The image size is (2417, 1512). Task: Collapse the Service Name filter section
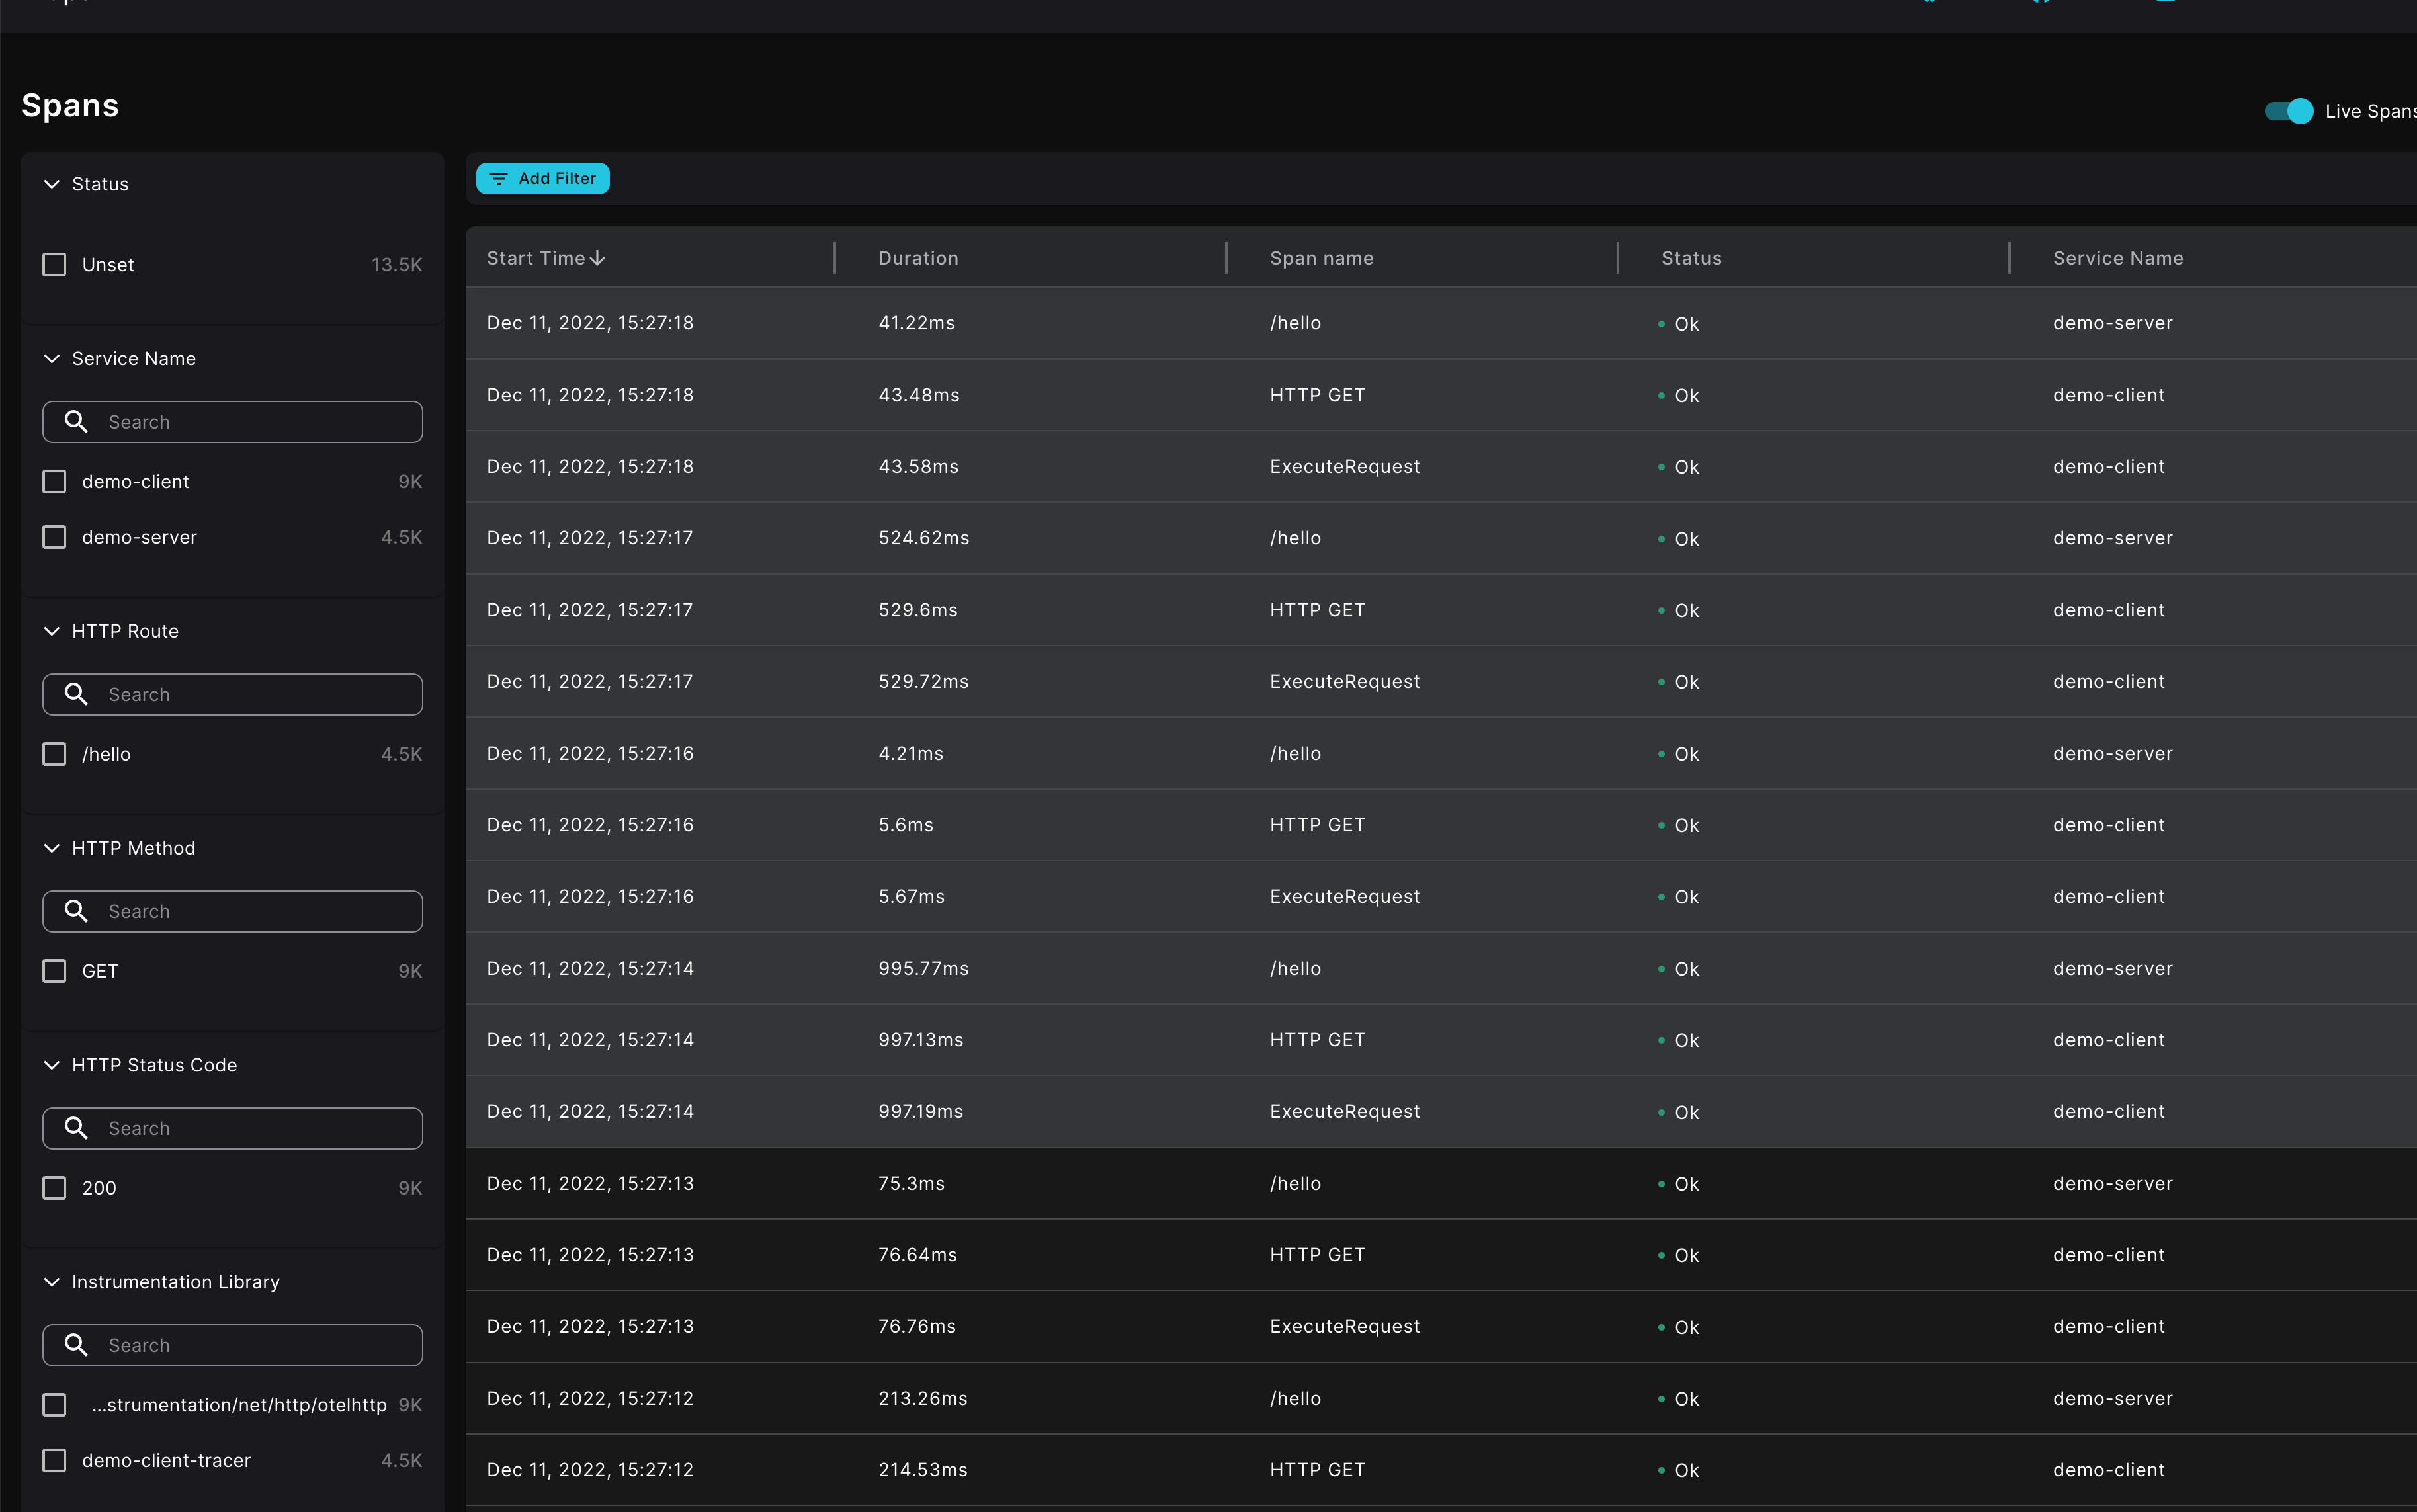pyautogui.click(x=52, y=359)
